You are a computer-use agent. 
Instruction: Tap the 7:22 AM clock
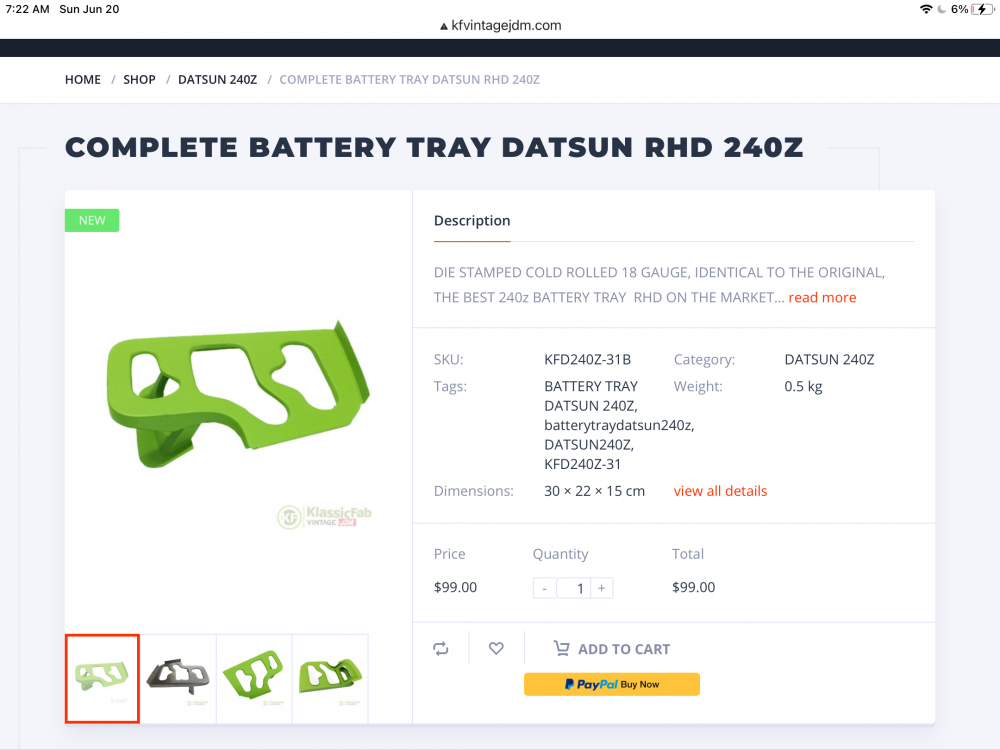click(27, 9)
